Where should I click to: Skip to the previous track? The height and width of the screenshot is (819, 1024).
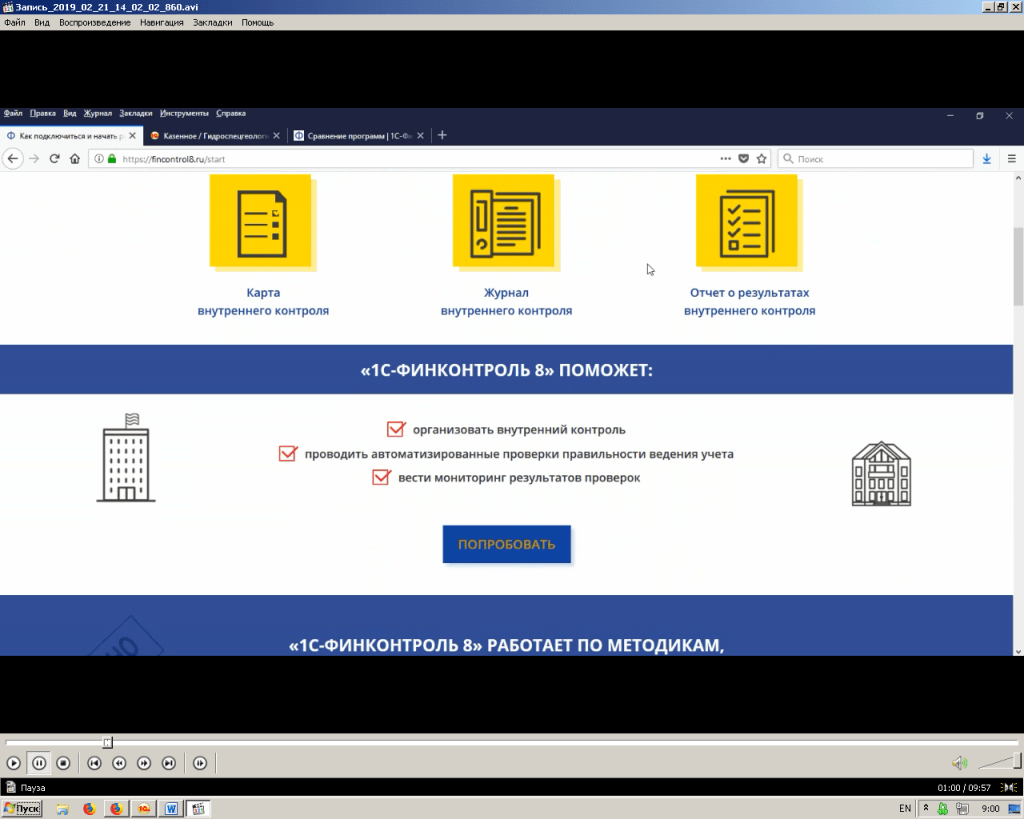94,763
